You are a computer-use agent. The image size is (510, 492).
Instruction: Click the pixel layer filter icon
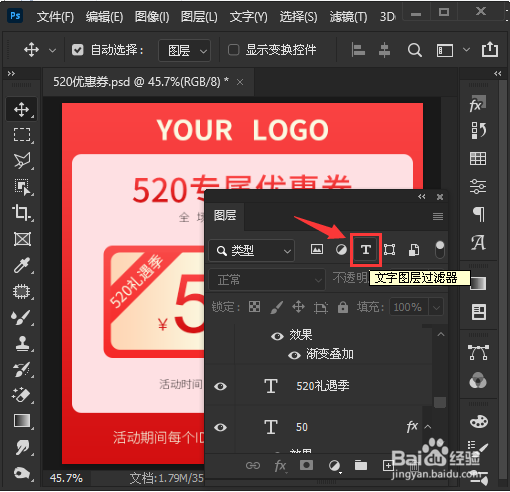click(x=317, y=249)
